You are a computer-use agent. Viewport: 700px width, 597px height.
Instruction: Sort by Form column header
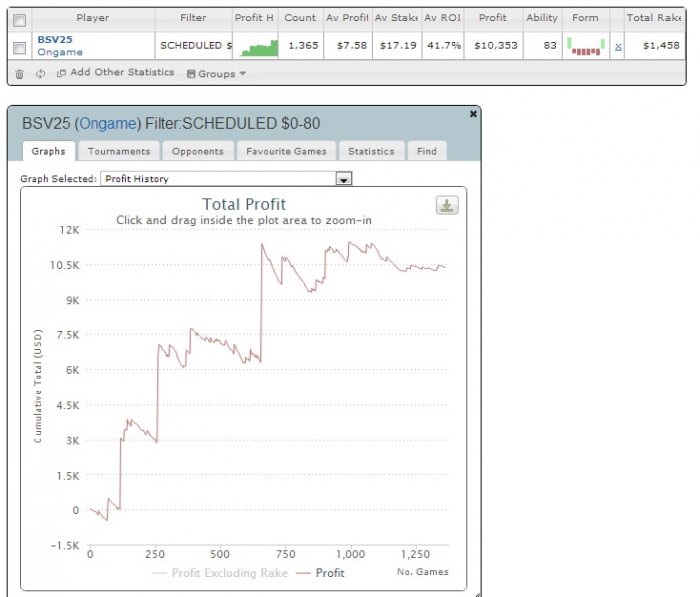585,18
